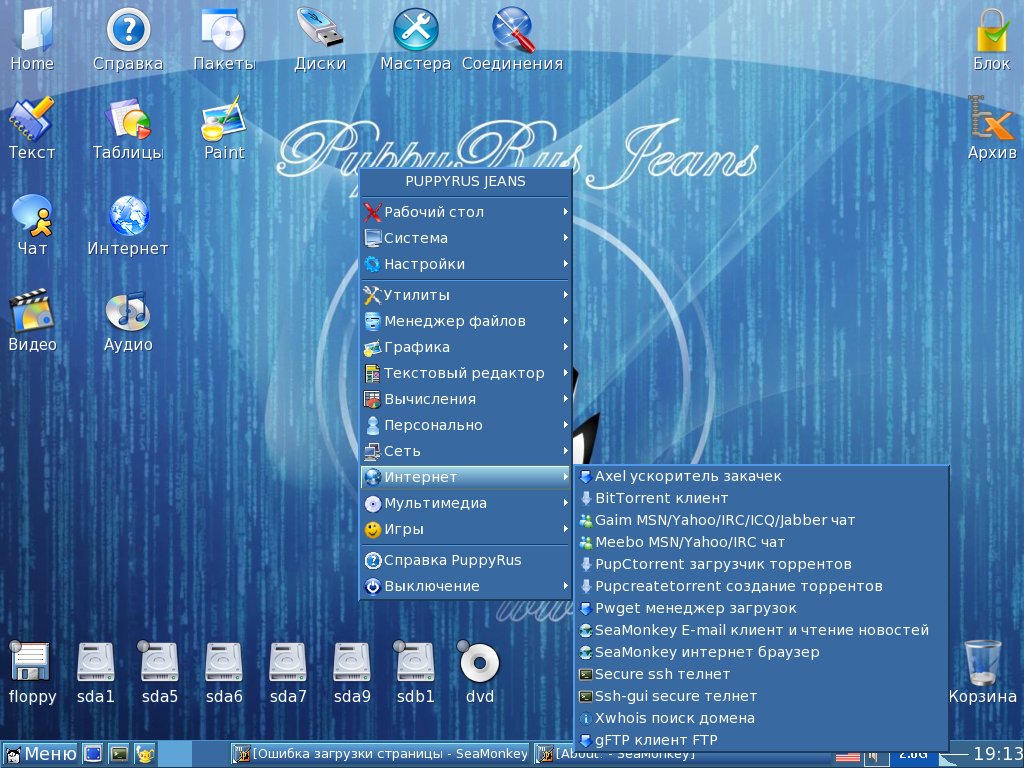Open Справка PuppyRus menu entry
Image resolution: width=1024 pixels, height=768 pixels.
coord(466,560)
